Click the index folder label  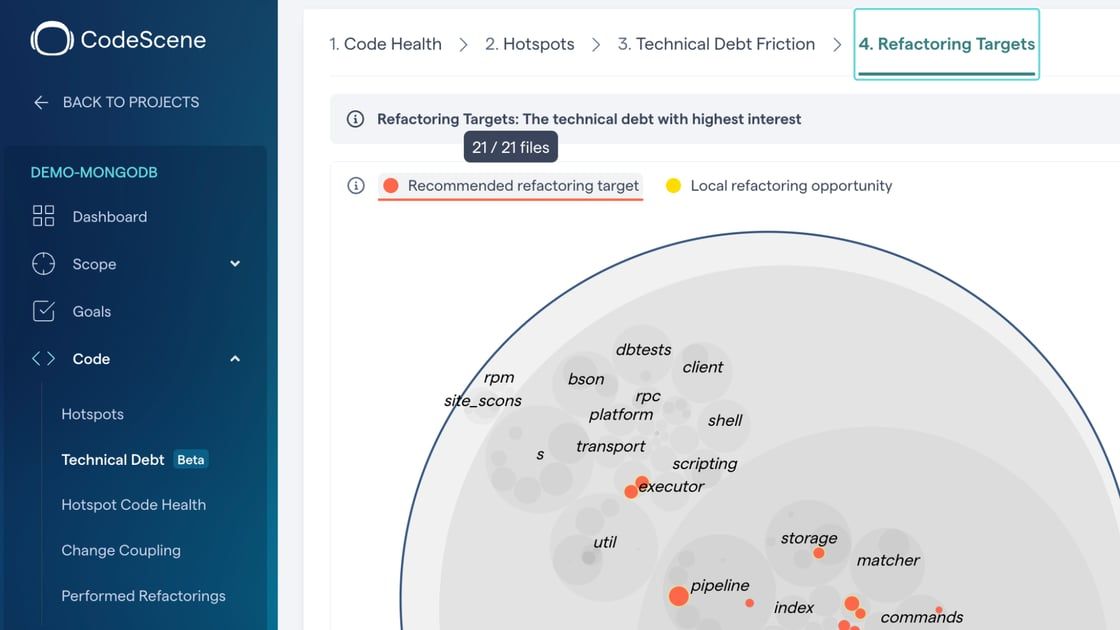794,607
